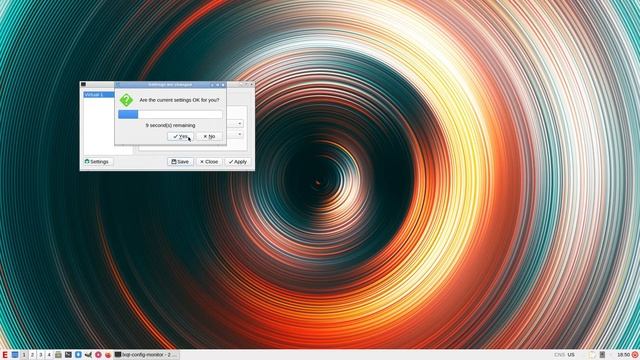Open the red E start menu

(5, 355)
